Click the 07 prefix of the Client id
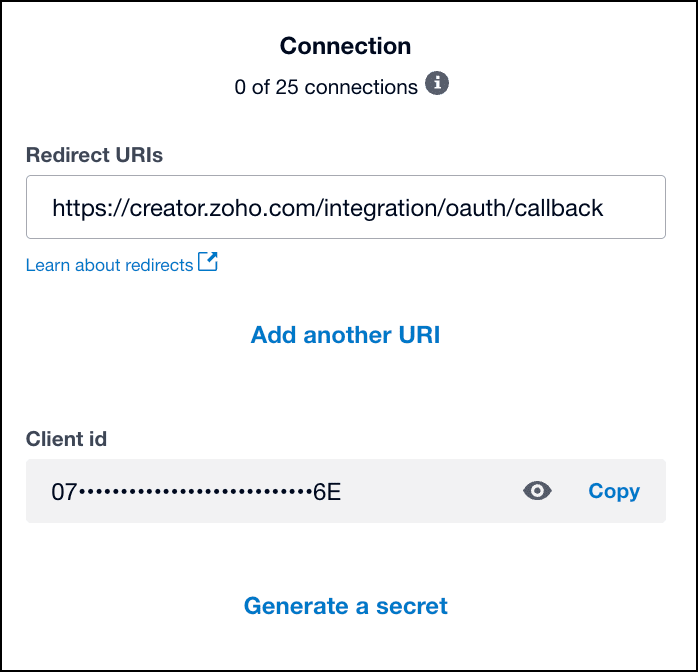Viewport: 698px width, 672px height. click(64, 492)
